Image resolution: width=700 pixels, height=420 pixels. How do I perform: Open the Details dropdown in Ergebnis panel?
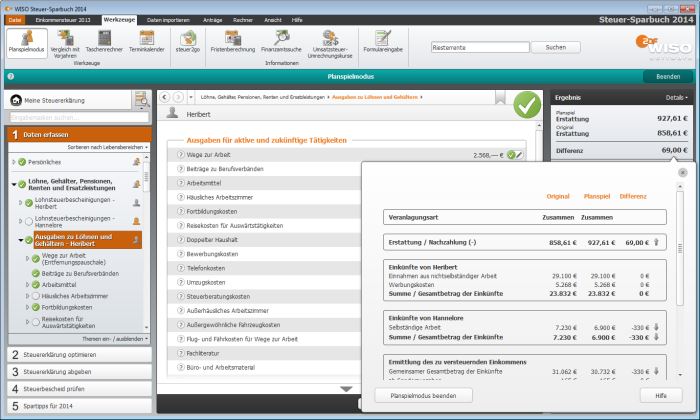tap(676, 97)
